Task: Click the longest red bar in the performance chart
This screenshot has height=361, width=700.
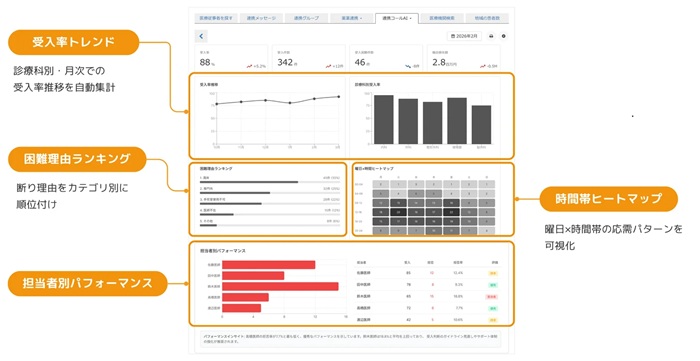Action: [280, 286]
